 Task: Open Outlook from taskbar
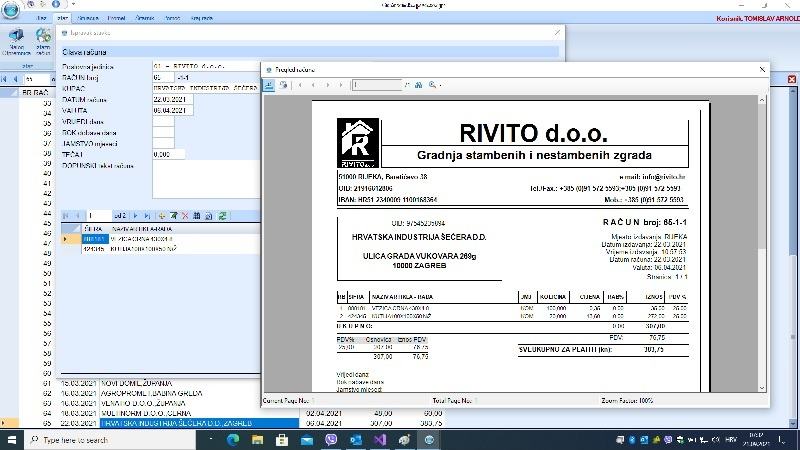(355, 440)
